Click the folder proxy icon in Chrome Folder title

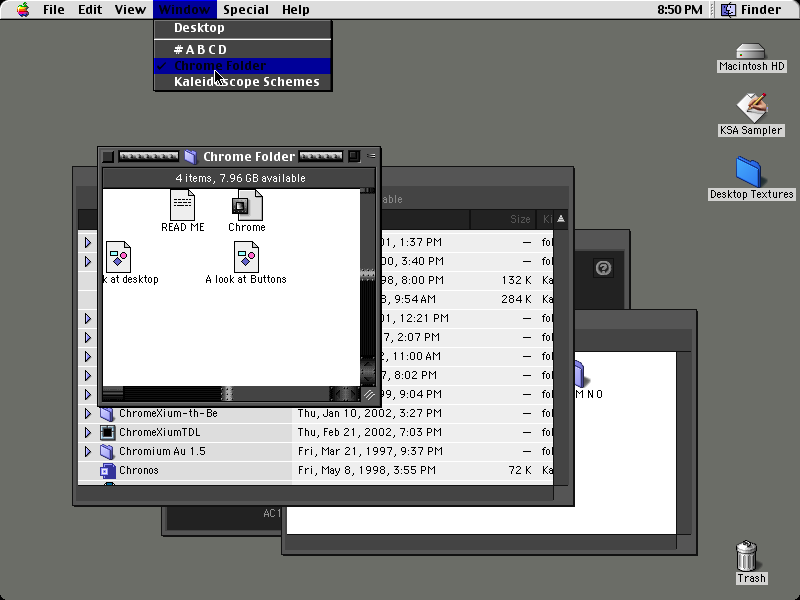[190, 157]
